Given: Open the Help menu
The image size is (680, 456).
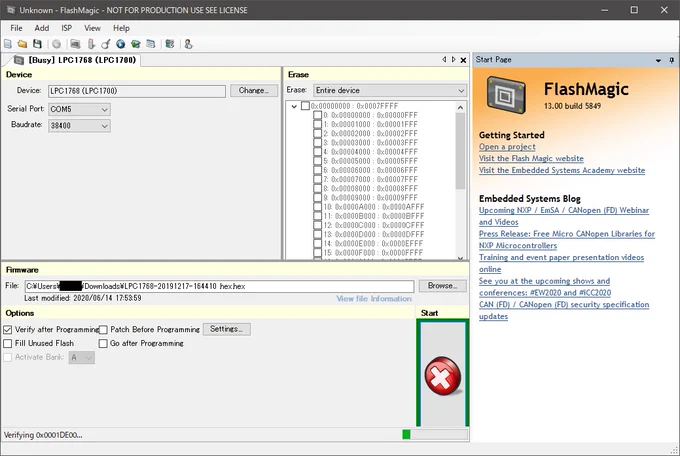Looking at the screenshot, I should click(121, 28).
